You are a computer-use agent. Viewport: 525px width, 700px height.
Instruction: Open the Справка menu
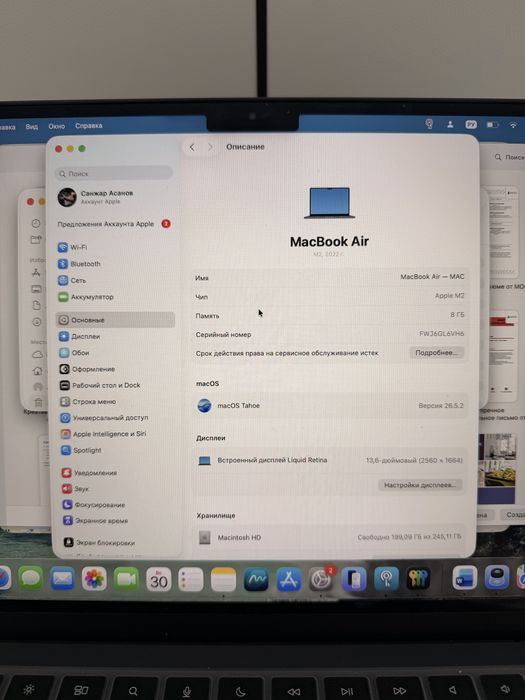[x=88, y=126]
